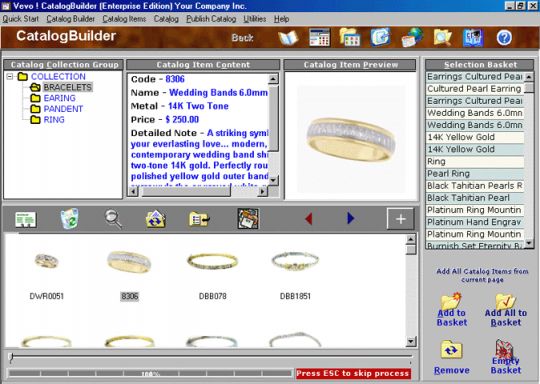Click the blue refresh page icon in header
This screenshot has height=384, width=540.
[x=380, y=37]
